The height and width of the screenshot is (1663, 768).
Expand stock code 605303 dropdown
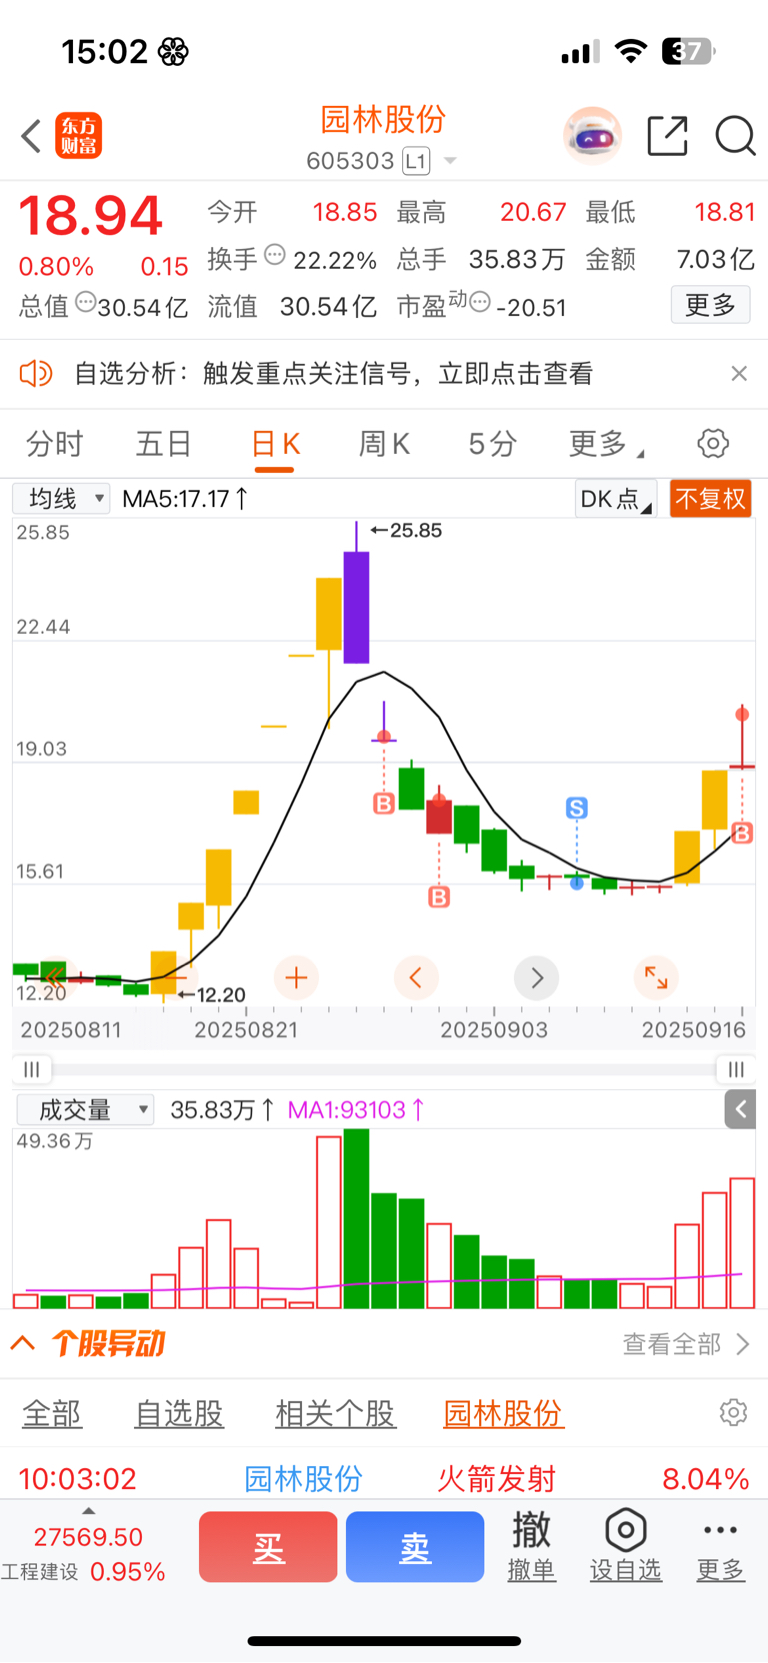(x=450, y=161)
